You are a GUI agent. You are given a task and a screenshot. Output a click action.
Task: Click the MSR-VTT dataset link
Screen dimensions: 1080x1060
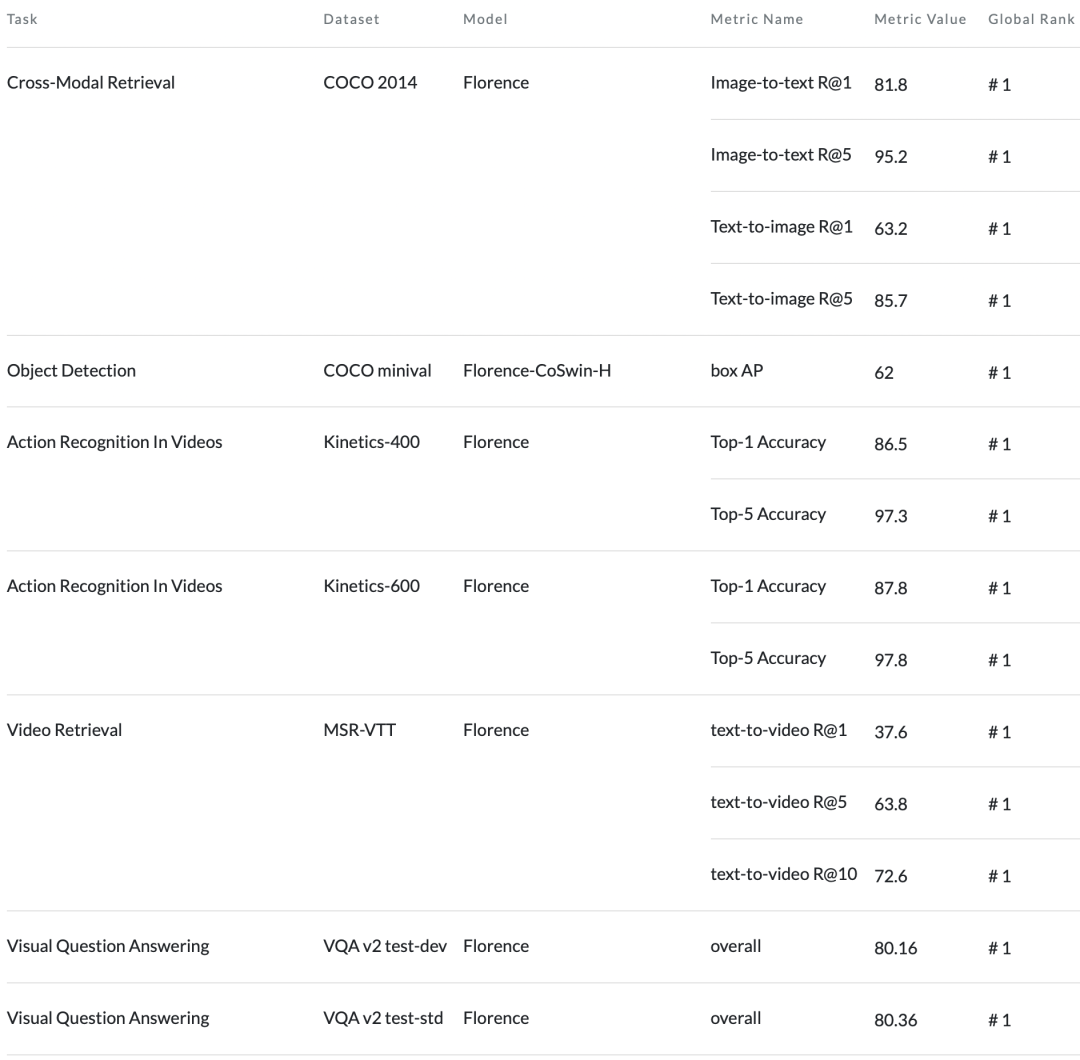[359, 731]
